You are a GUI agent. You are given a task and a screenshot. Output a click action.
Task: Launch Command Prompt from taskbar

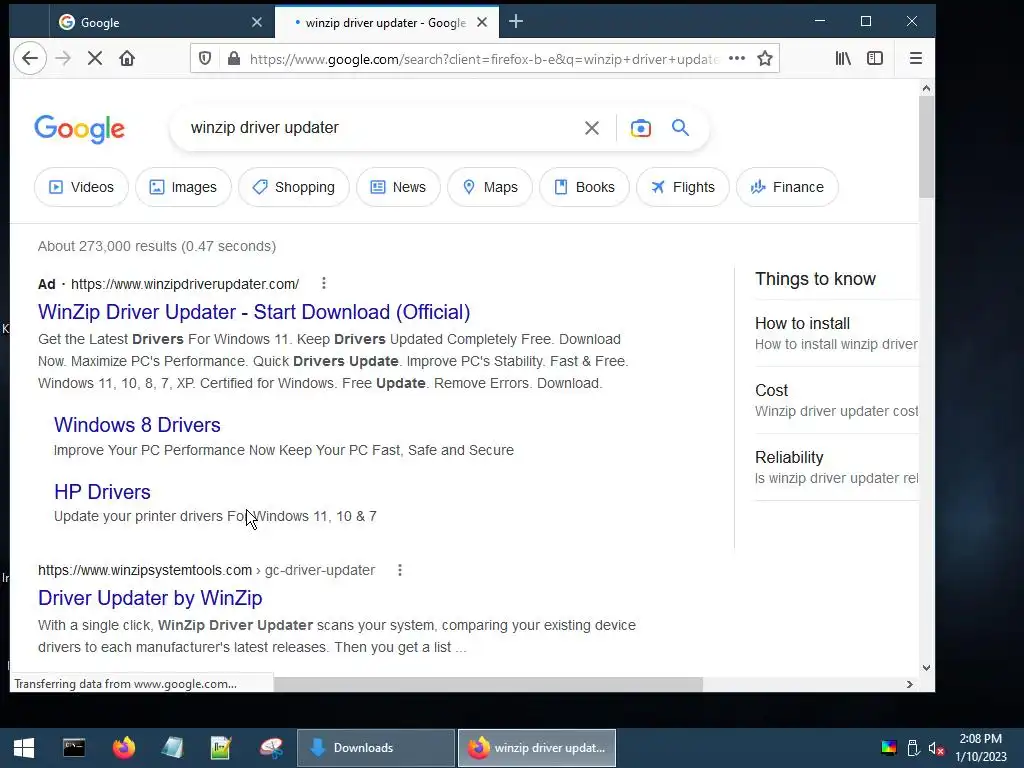(x=74, y=748)
